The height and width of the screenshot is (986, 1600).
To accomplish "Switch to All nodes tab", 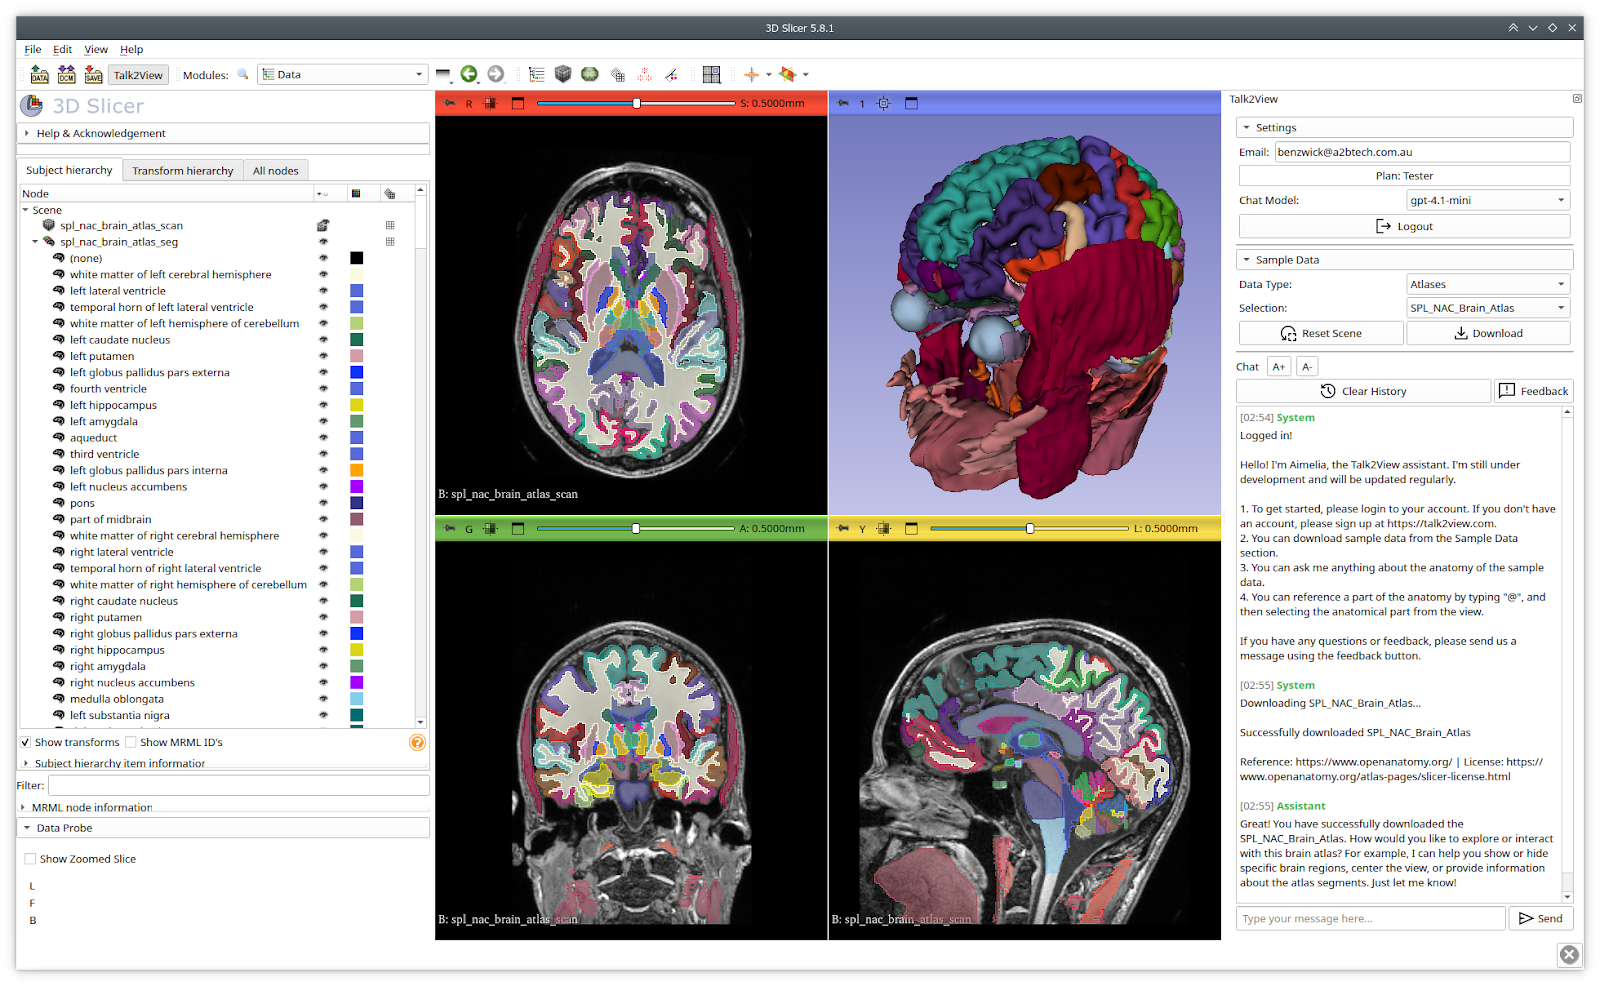I will tap(276, 171).
